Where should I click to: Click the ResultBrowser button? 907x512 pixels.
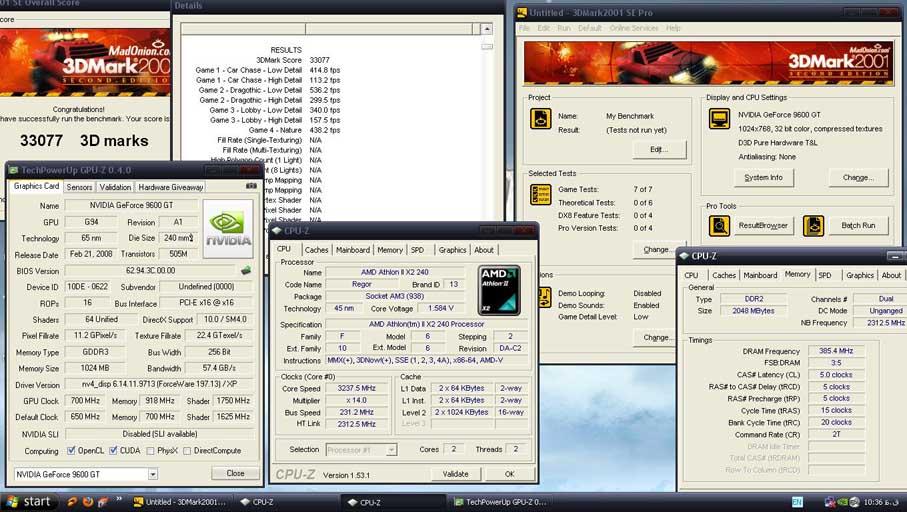pyautogui.click(x=763, y=226)
